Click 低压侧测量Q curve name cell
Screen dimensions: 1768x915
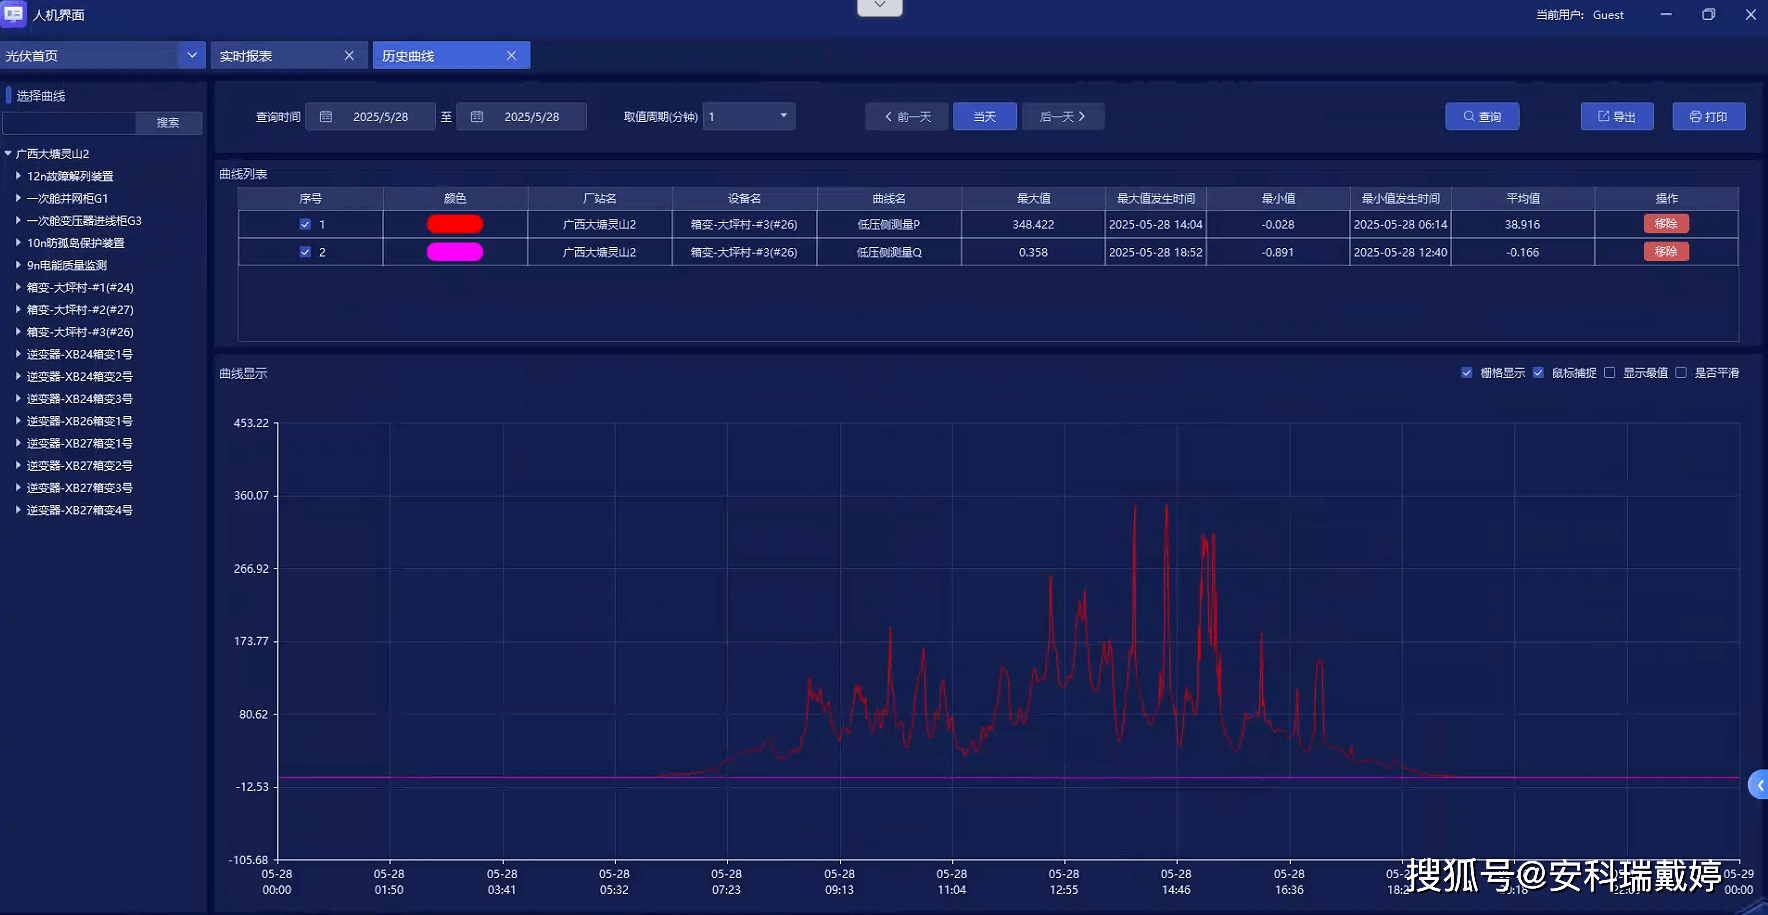889,252
